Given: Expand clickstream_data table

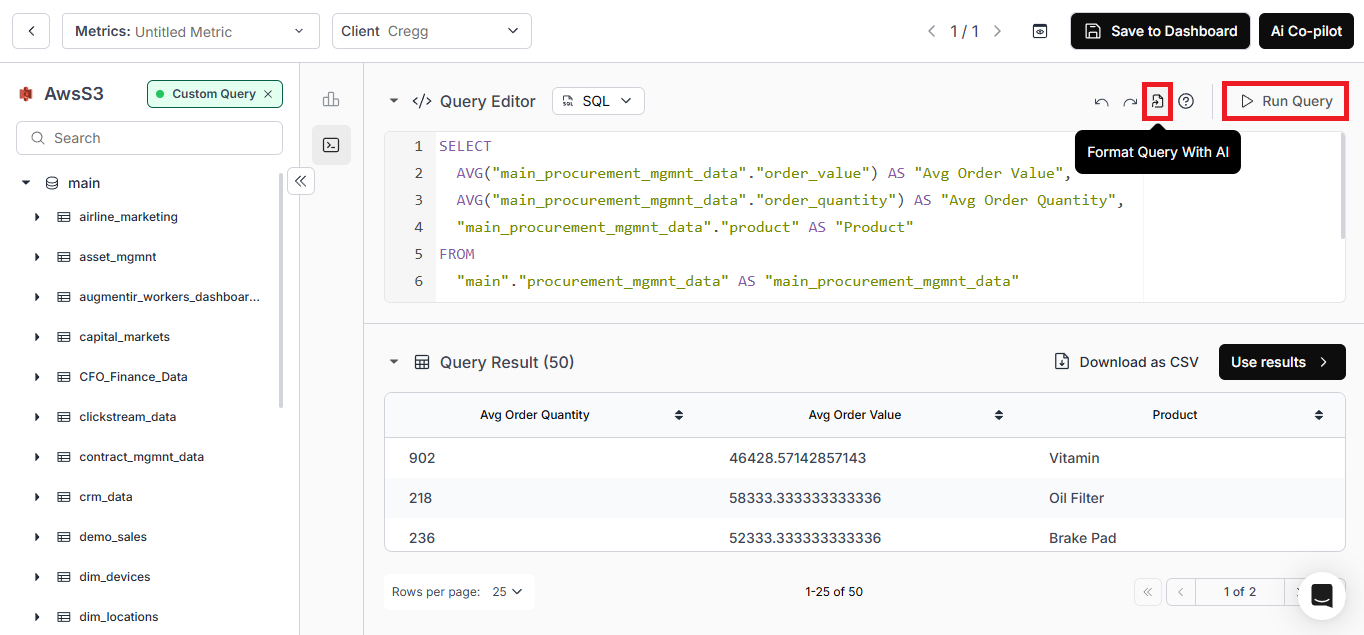Looking at the screenshot, I should point(37,417).
